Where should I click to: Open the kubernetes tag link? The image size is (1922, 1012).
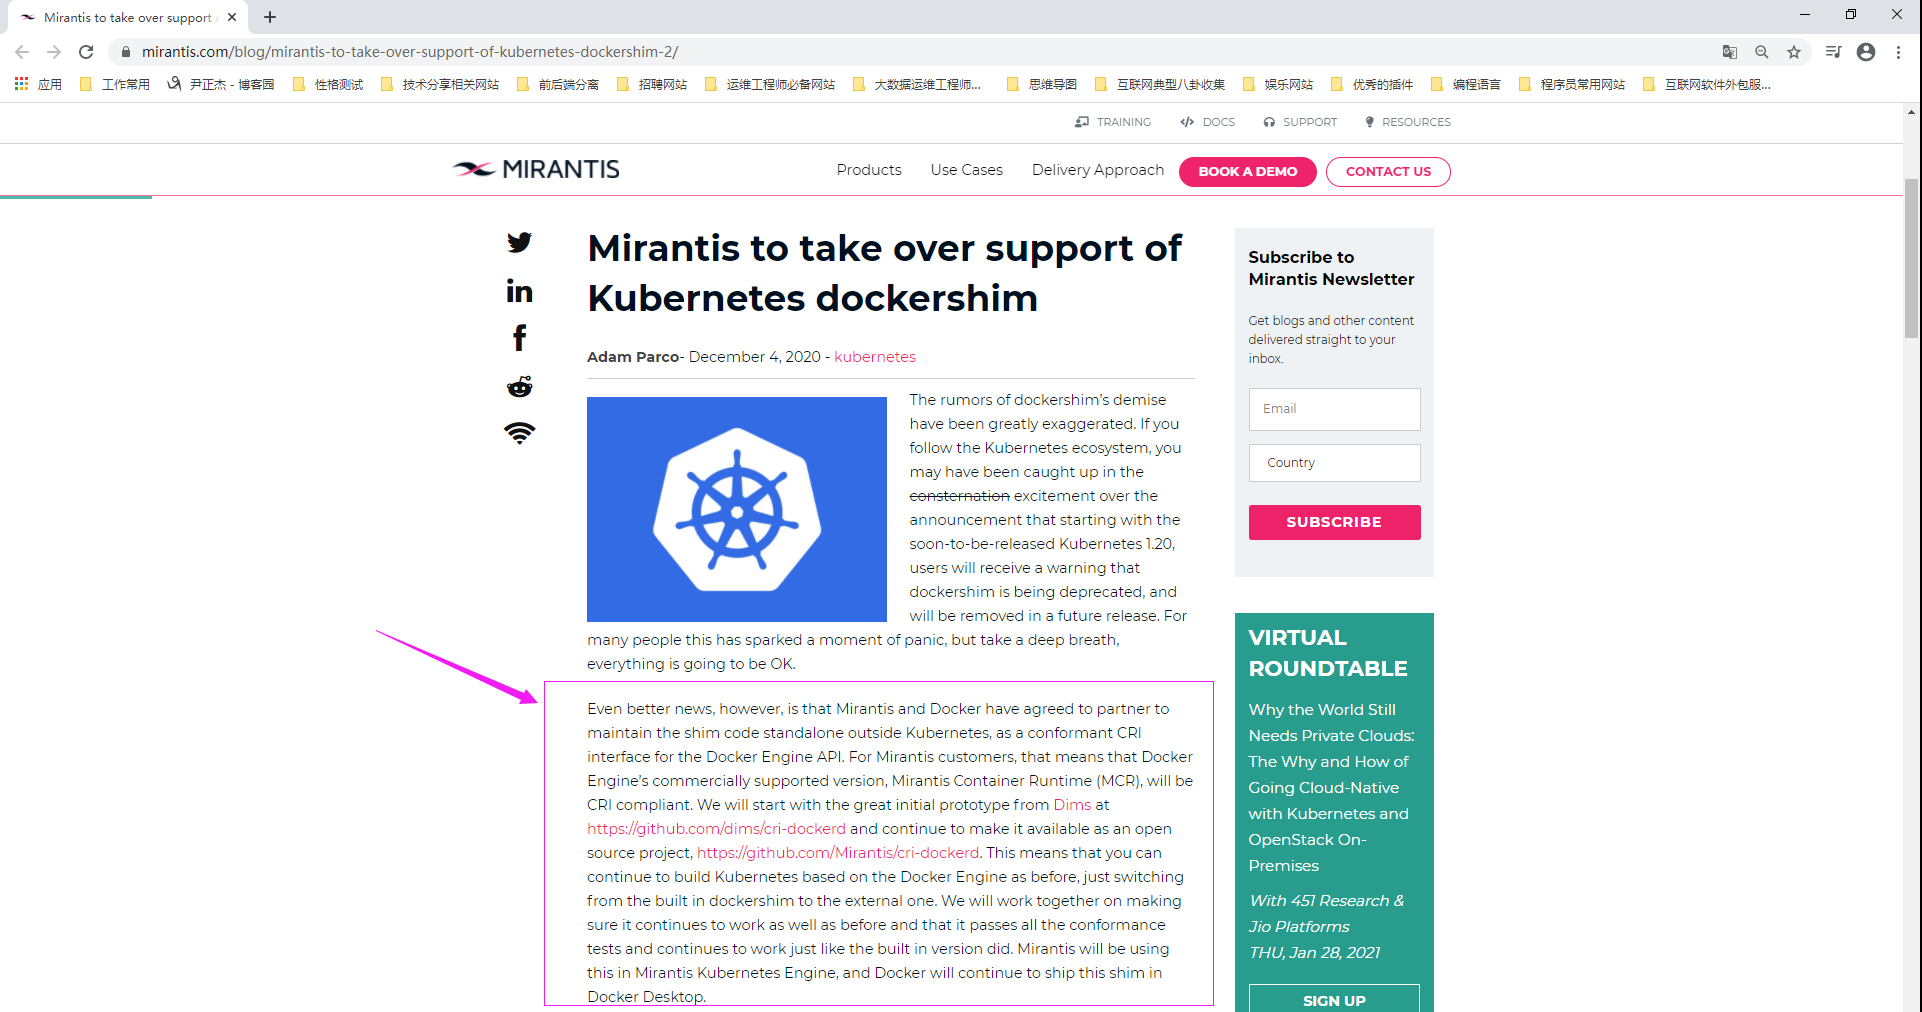click(874, 357)
